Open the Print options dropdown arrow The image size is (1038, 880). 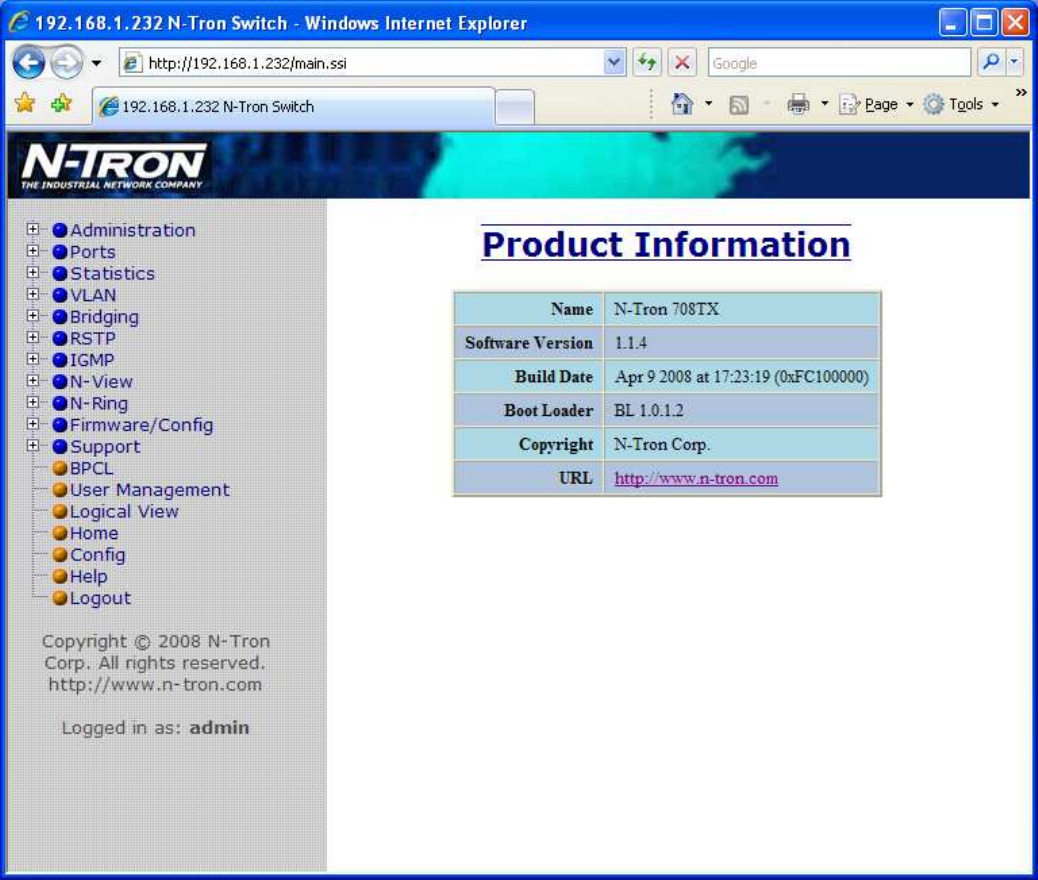(824, 104)
